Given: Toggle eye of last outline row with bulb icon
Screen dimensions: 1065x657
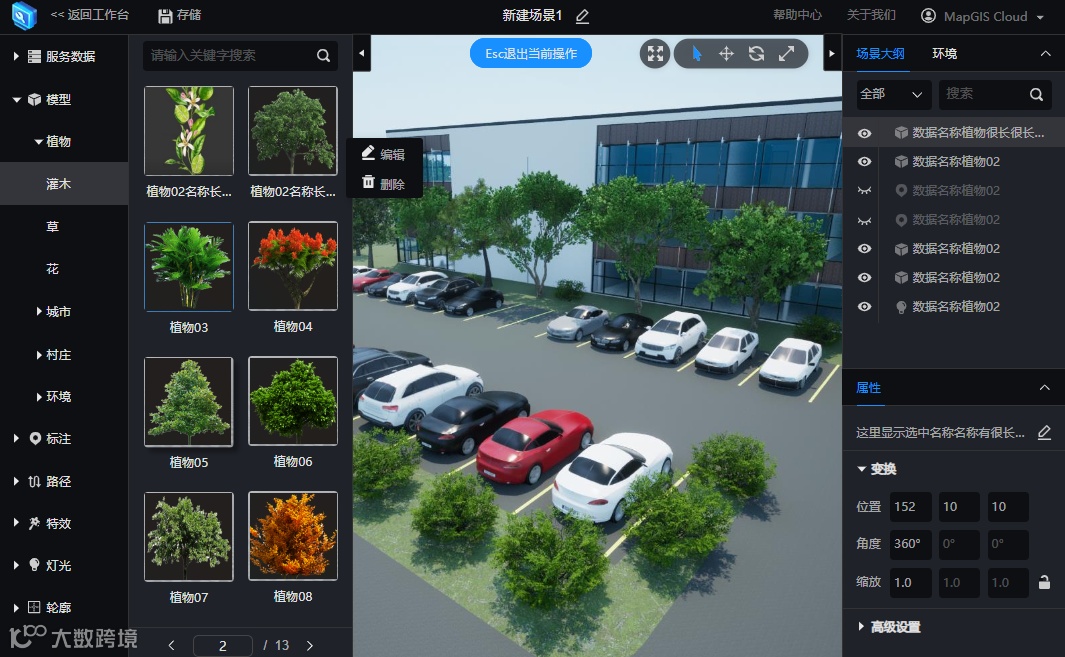Looking at the screenshot, I should tap(864, 307).
